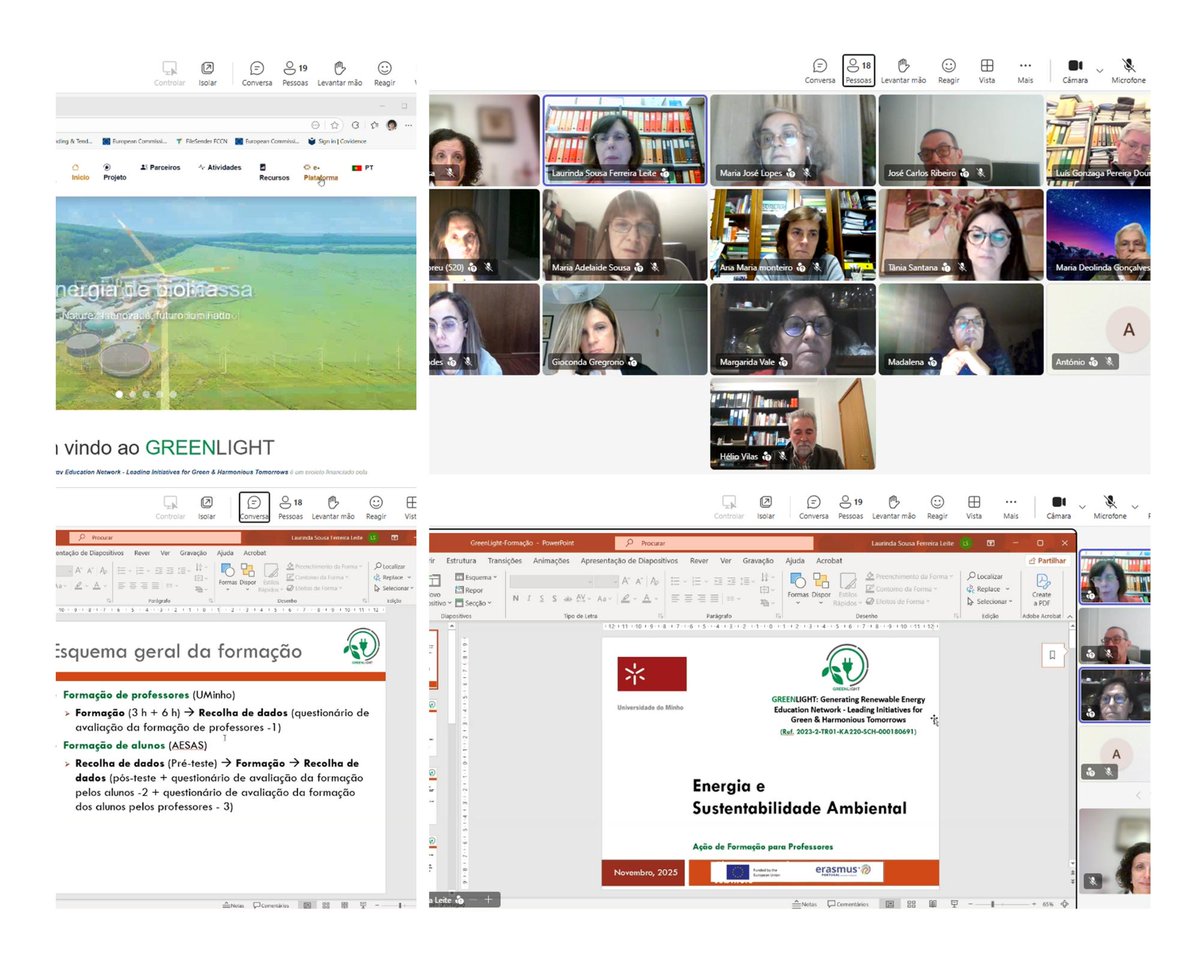Click Isolar pop-out above the browser window
The height and width of the screenshot is (960, 1200).
pyautogui.click(x=209, y=73)
